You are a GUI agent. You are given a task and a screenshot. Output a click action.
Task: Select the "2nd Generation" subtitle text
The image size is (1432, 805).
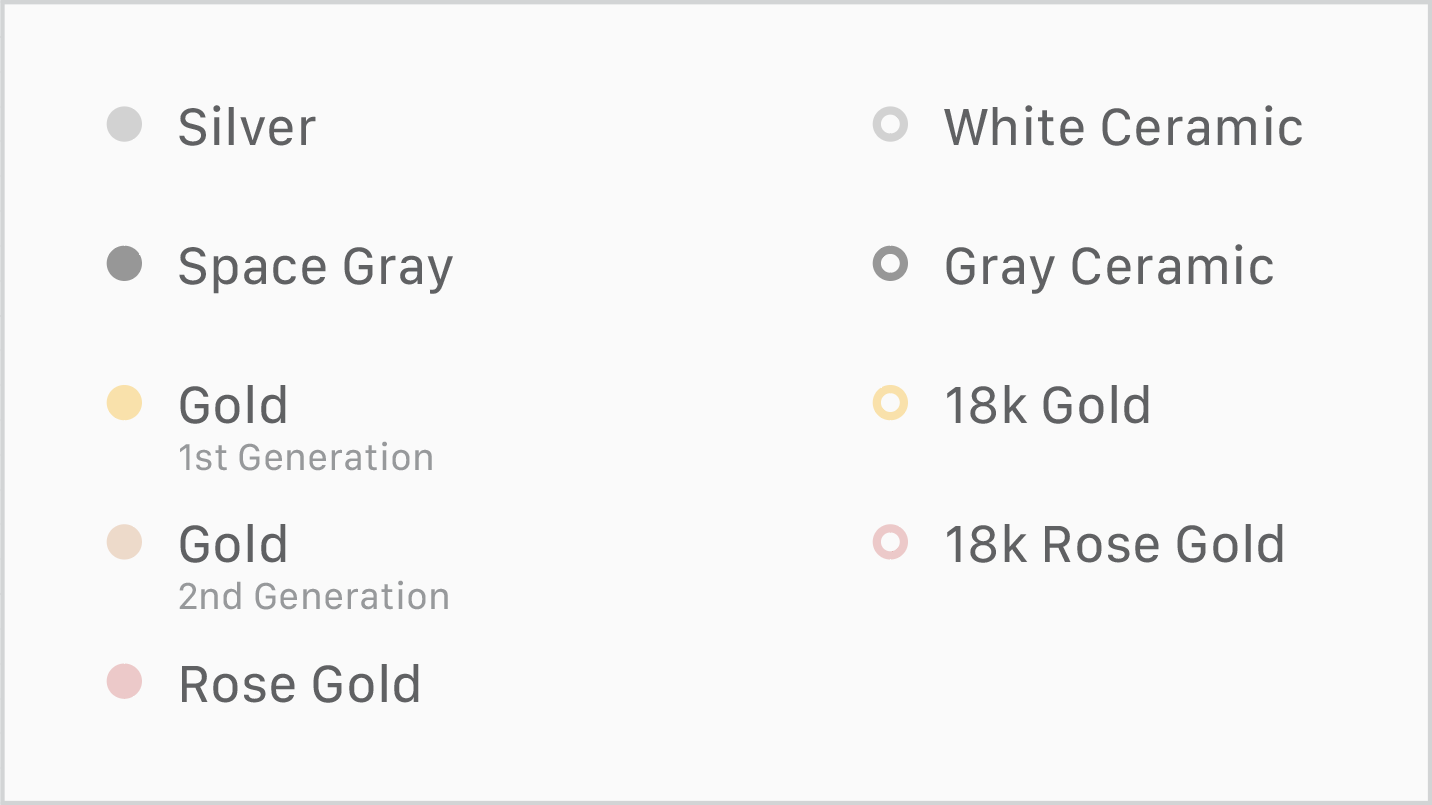click(314, 596)
